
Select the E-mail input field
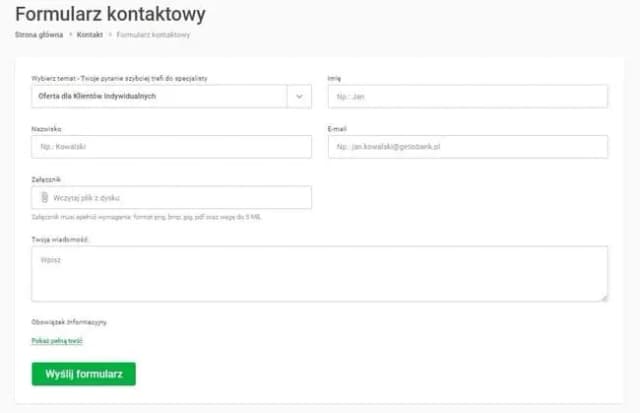click(467, 147)
